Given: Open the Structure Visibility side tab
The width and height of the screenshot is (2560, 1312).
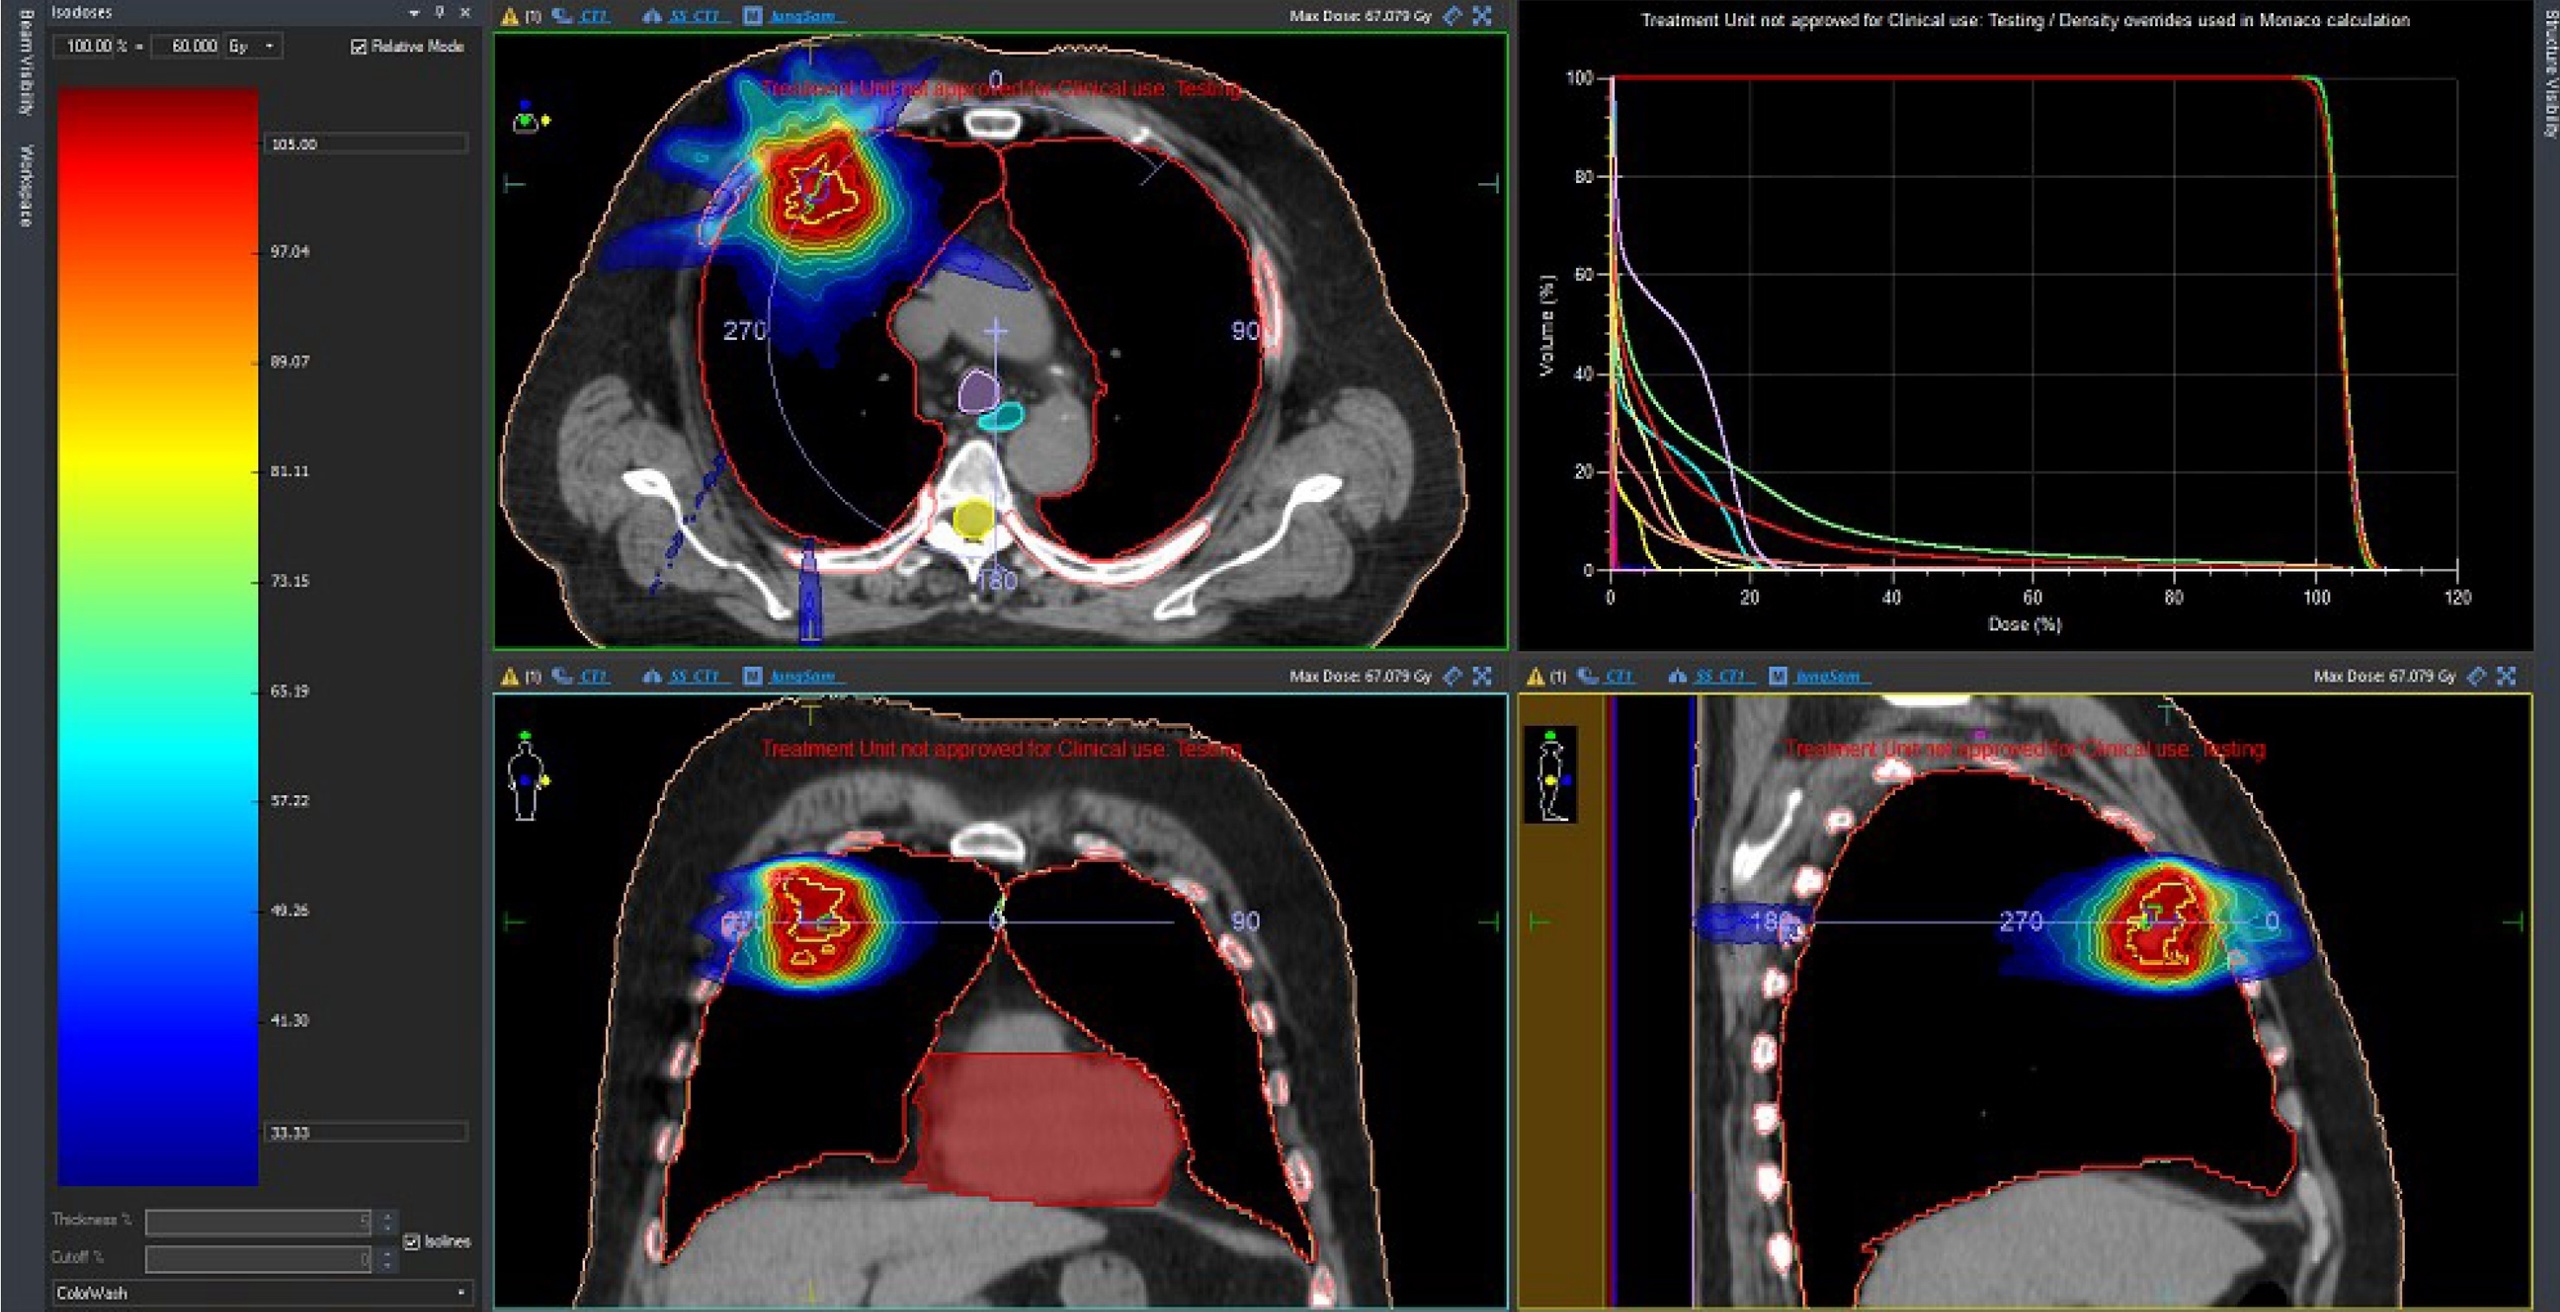Looking at the screenshot, I should point(2548,74).
